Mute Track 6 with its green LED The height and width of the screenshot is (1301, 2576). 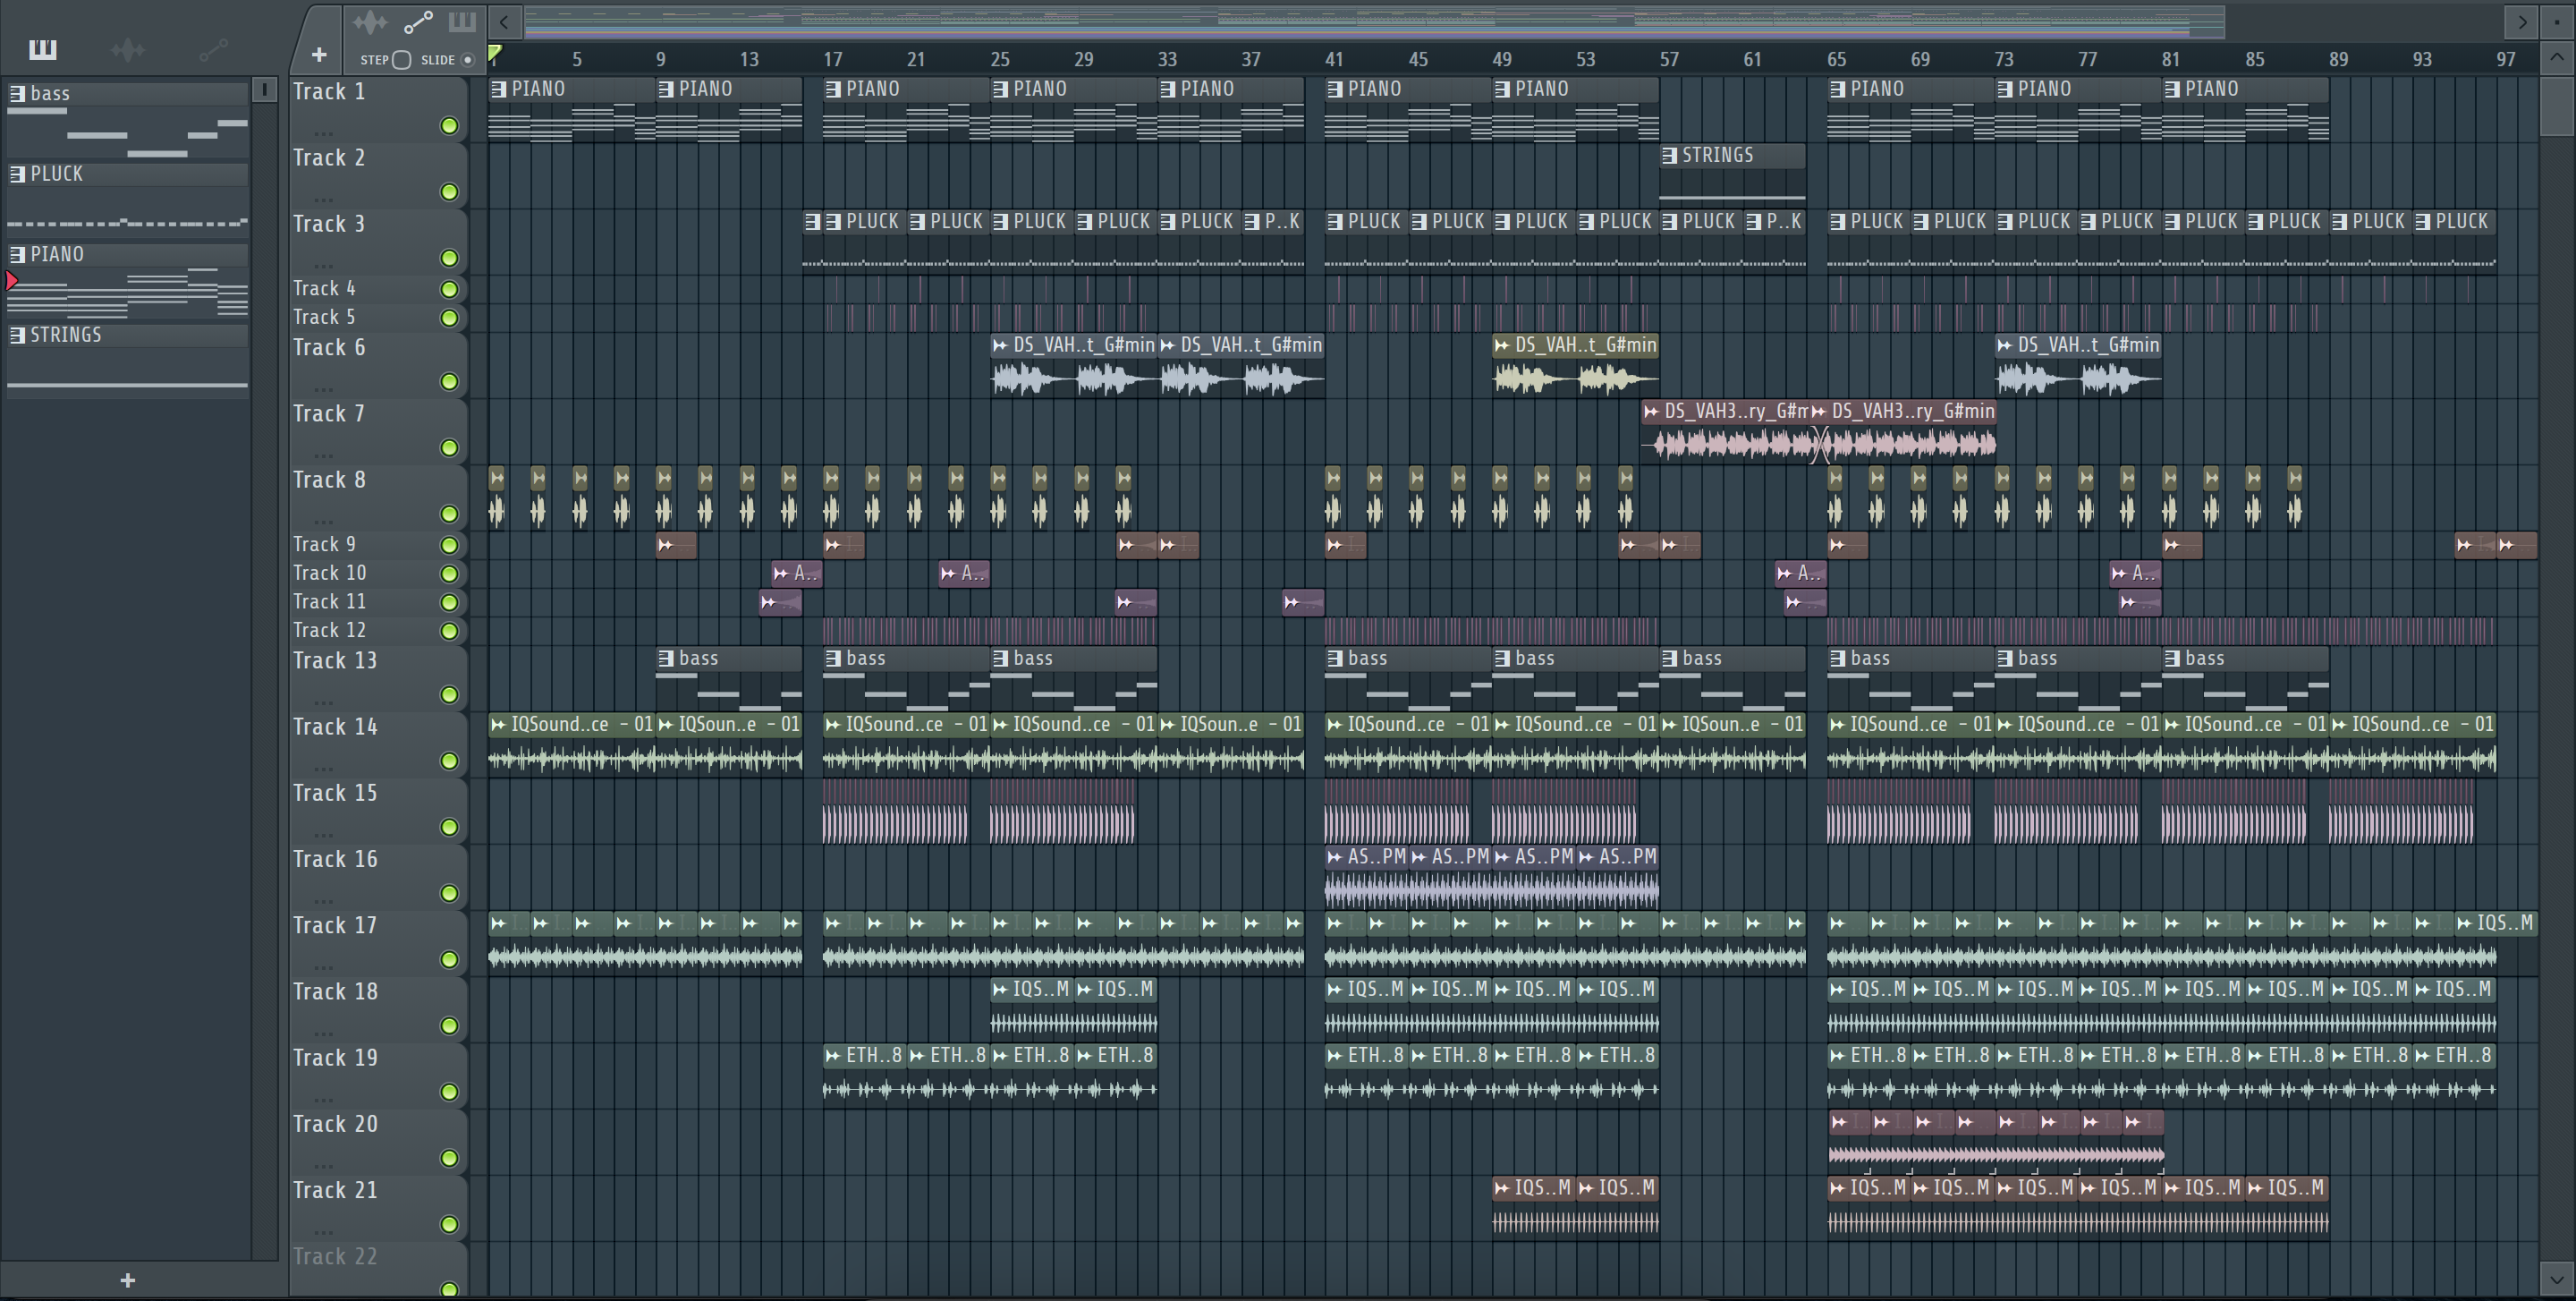(449, 382)
